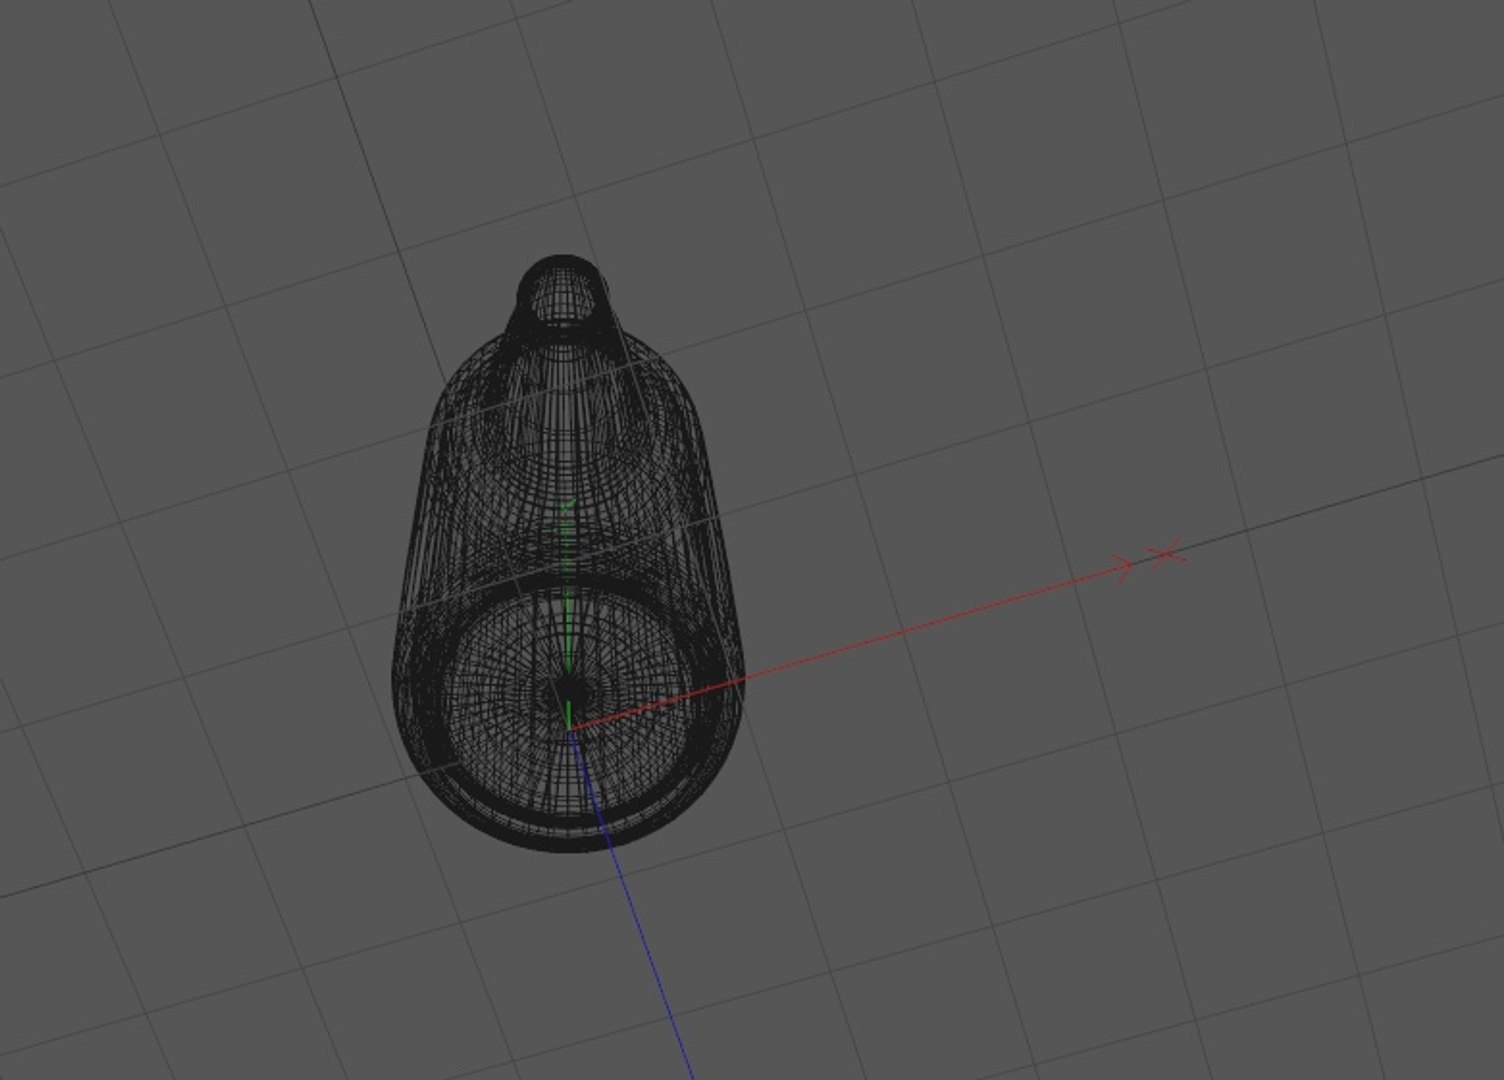Screen dimensions: 1504x1080
Task: Click the red X axis arrowhead
Action: coord(1123,569)
